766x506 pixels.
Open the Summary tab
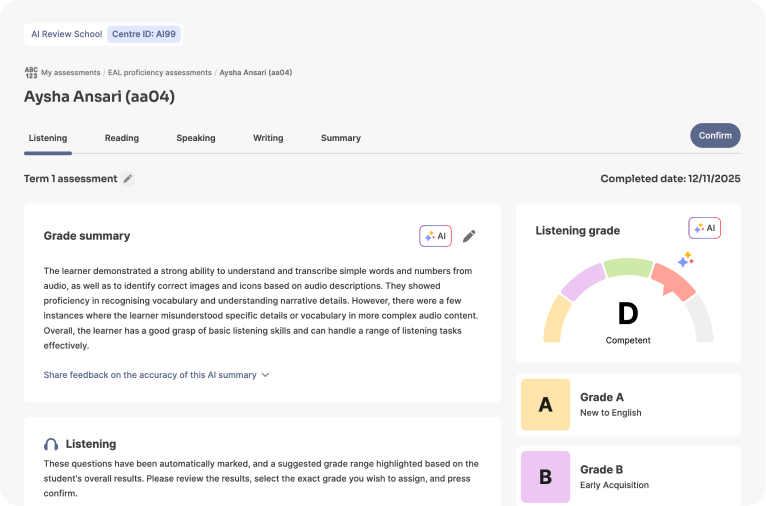point(341,138)
